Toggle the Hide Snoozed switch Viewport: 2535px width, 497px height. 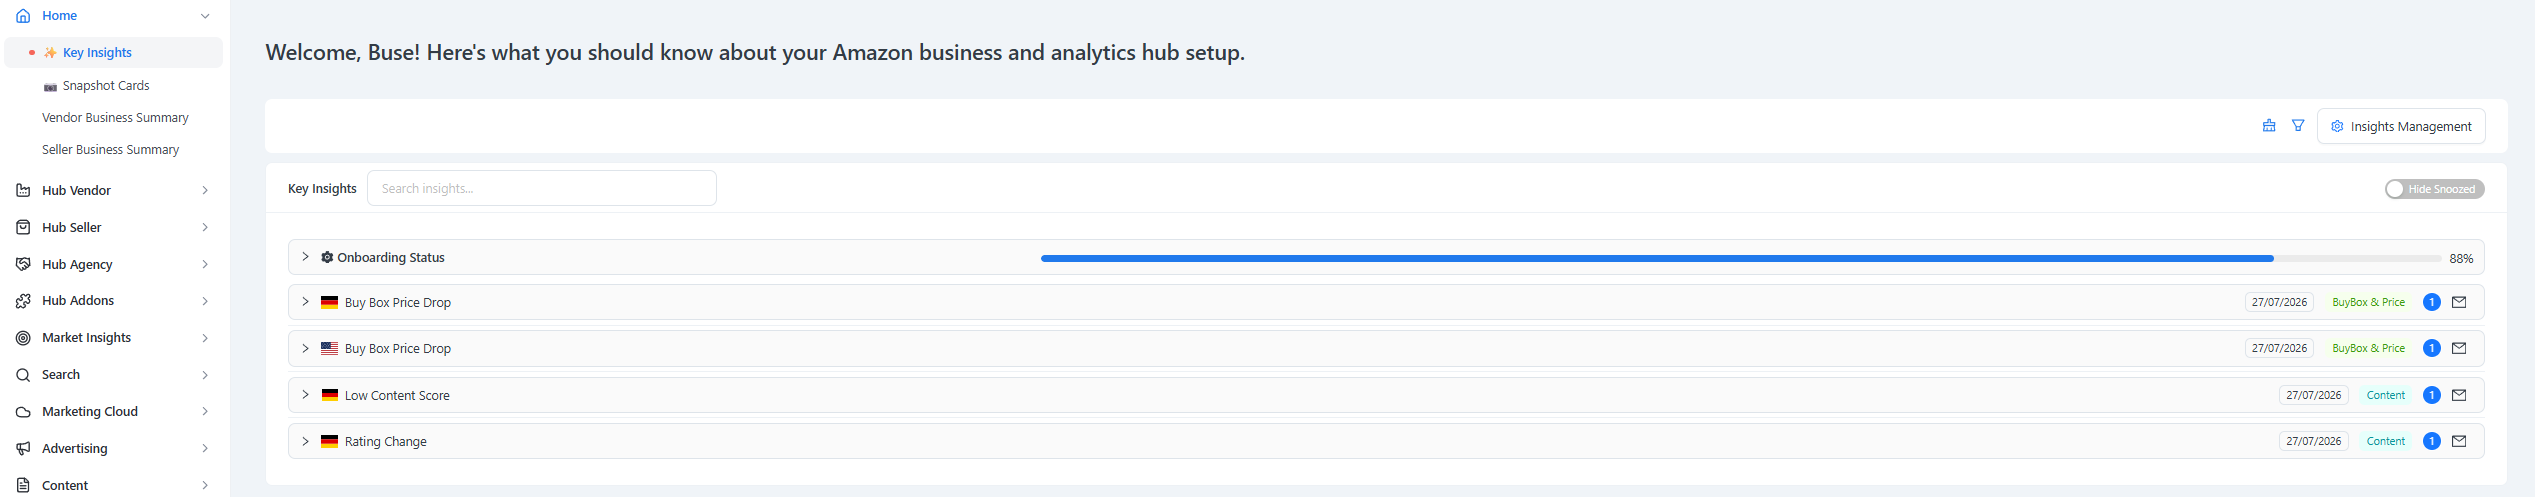tap(2434, 189)
